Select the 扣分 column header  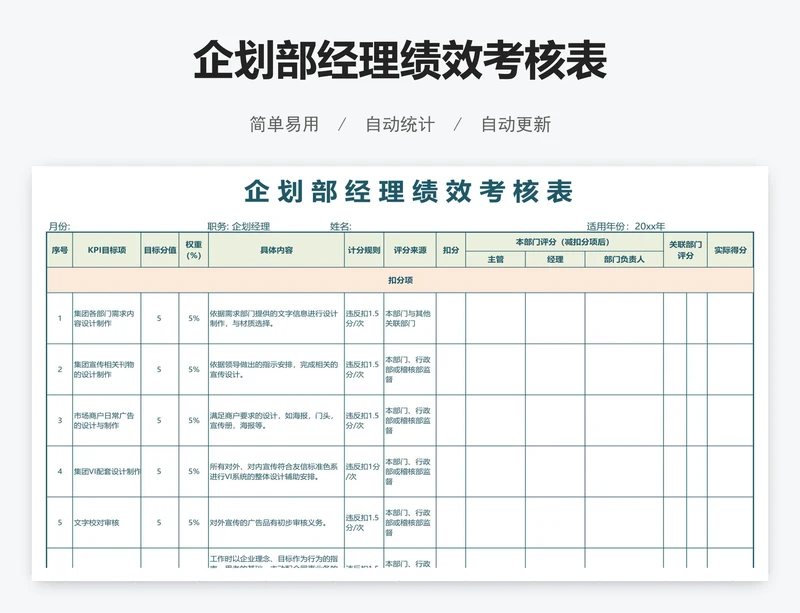451,250
